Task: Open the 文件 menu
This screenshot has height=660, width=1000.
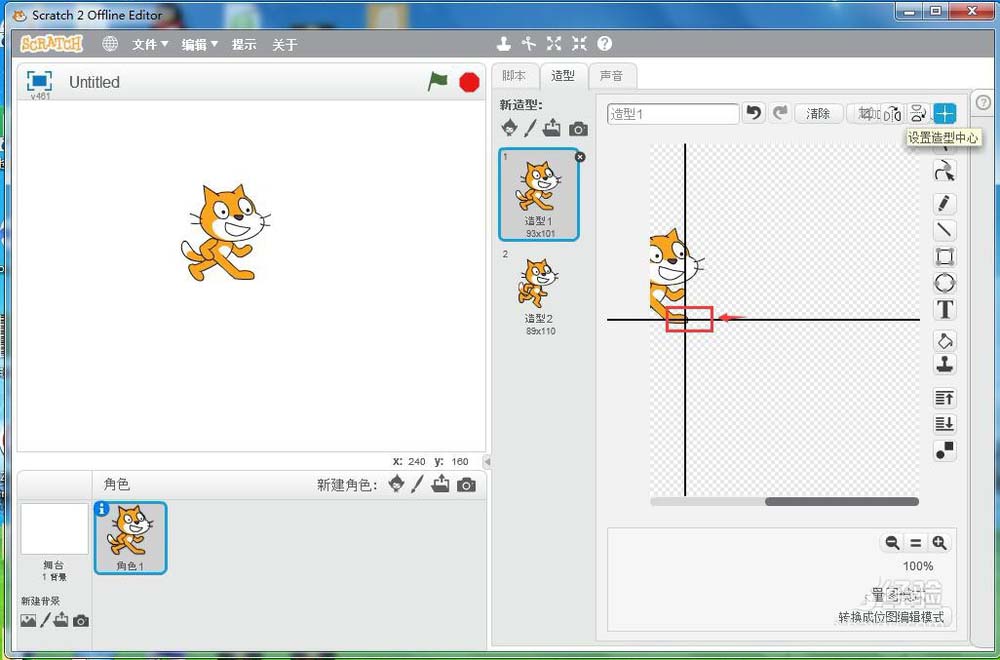Action: (x=149, y=44)
